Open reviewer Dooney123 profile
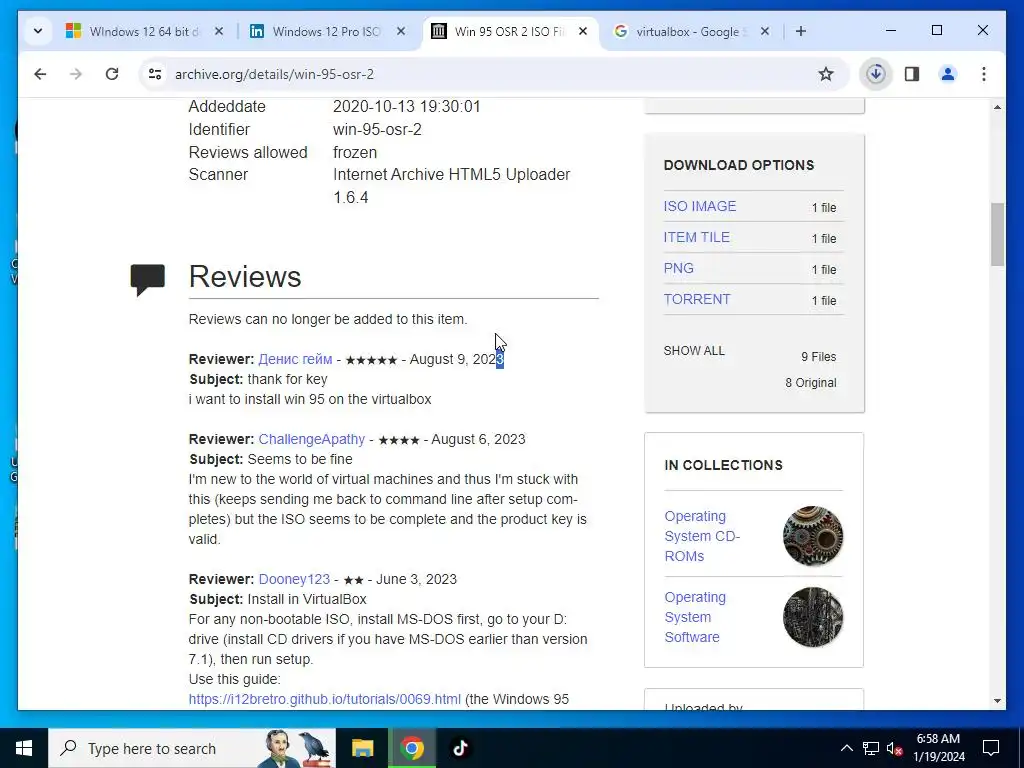 click(294, 579)
